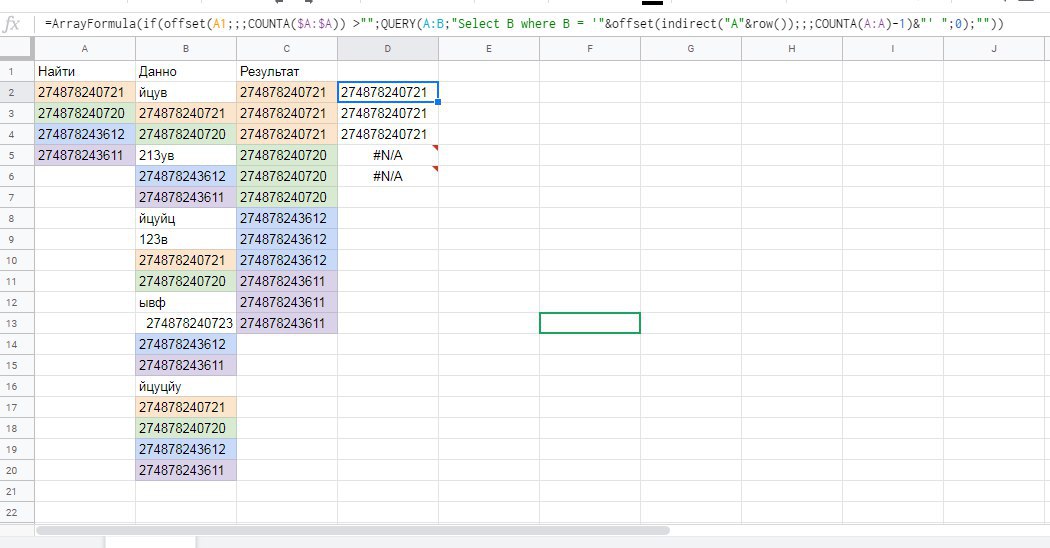Select column G header

click(x=690, y=49)
